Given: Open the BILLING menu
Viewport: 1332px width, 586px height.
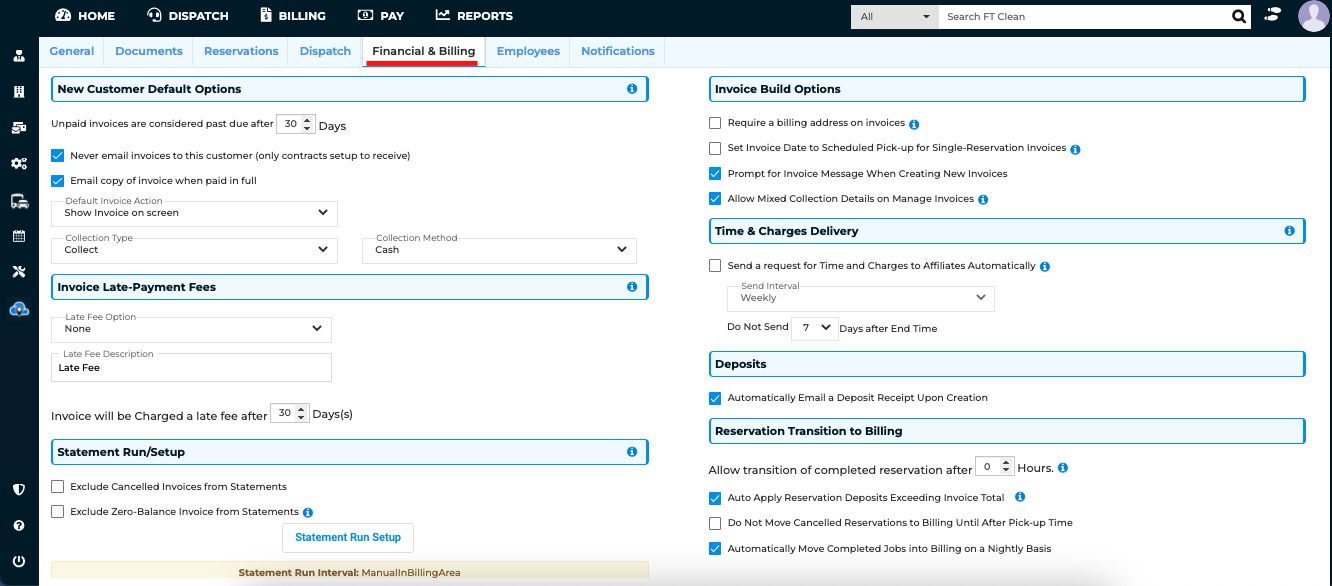Looking at the screenshot, I should 293,16.
